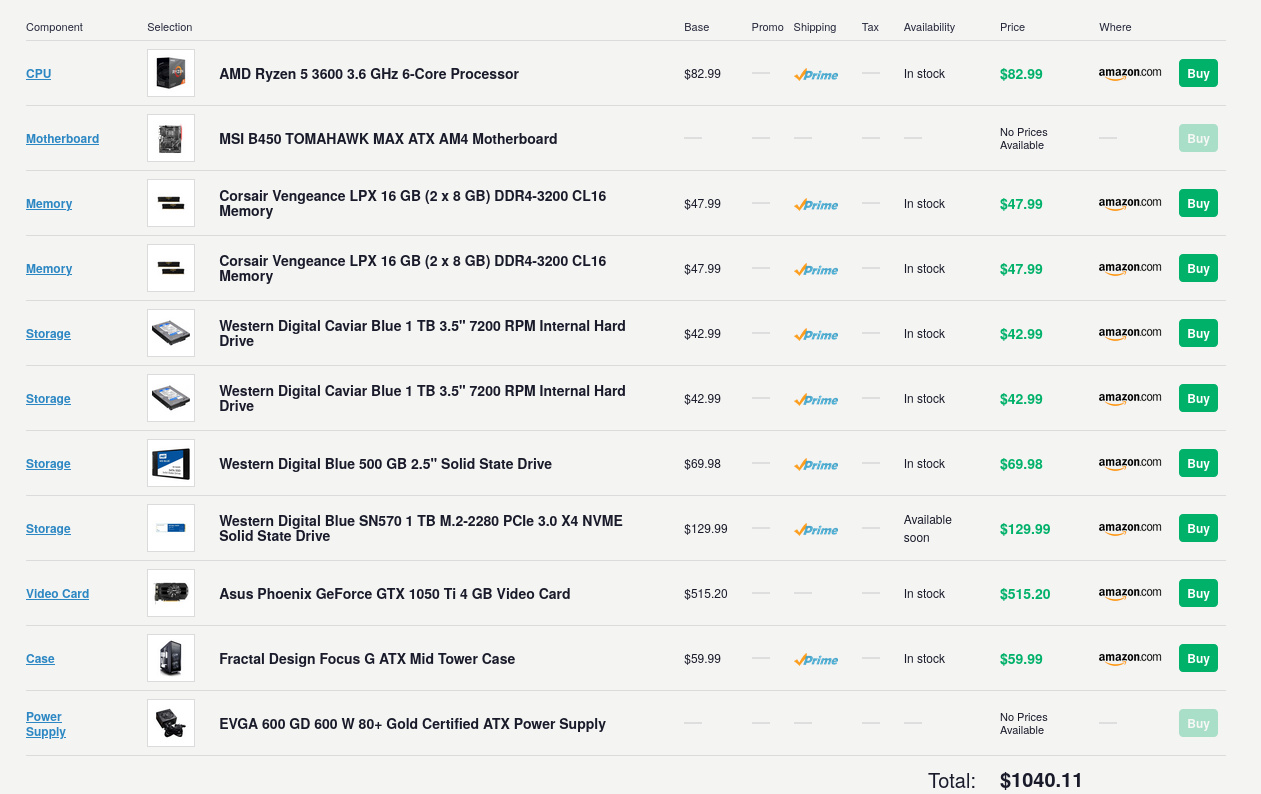Open the Storage link beside WD Blue SN570

[48, 529]
